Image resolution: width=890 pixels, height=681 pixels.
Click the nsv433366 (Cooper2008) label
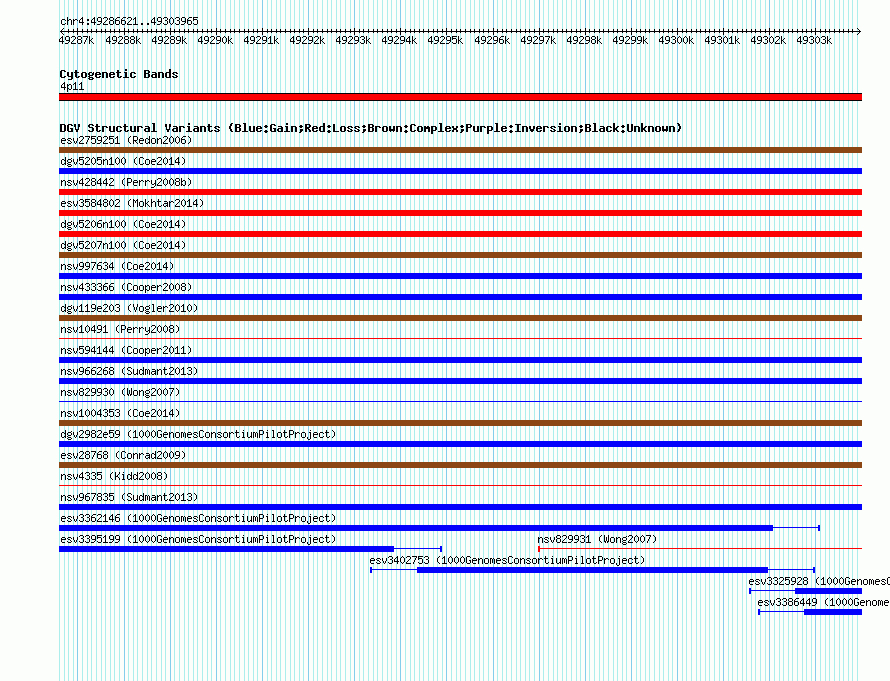click(126, 287)
